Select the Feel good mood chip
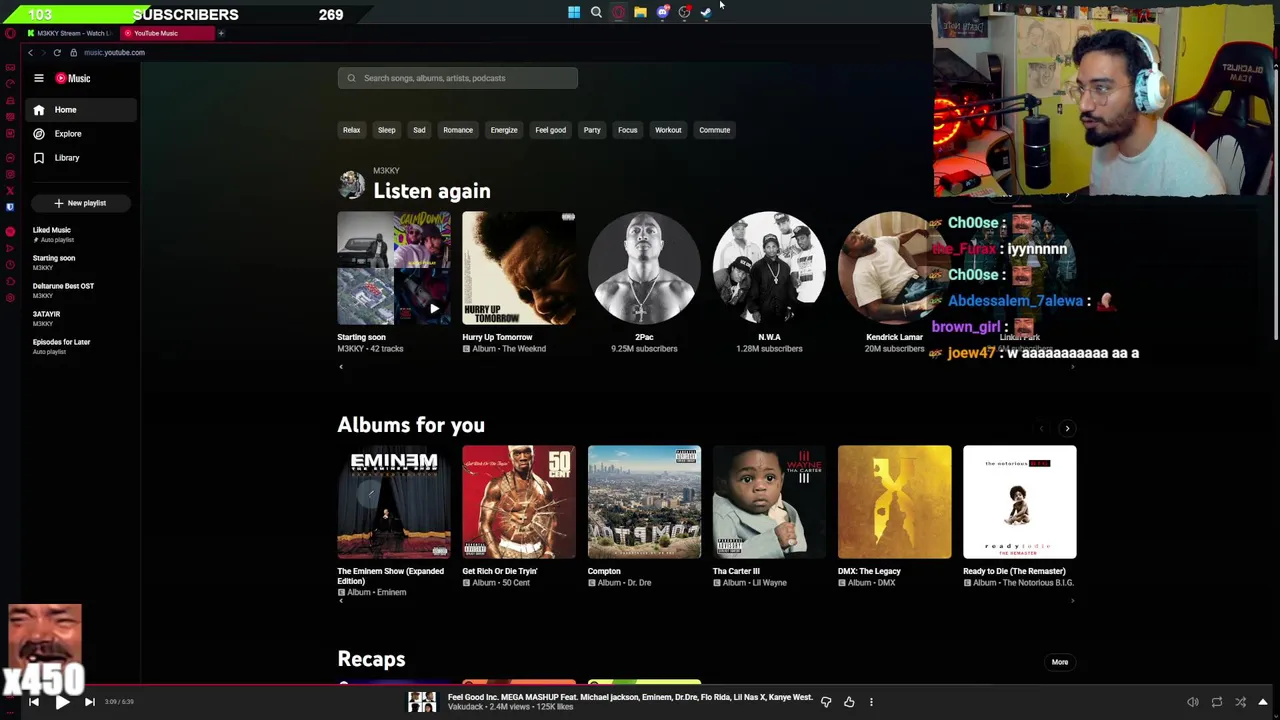 (x=550, y=130)
